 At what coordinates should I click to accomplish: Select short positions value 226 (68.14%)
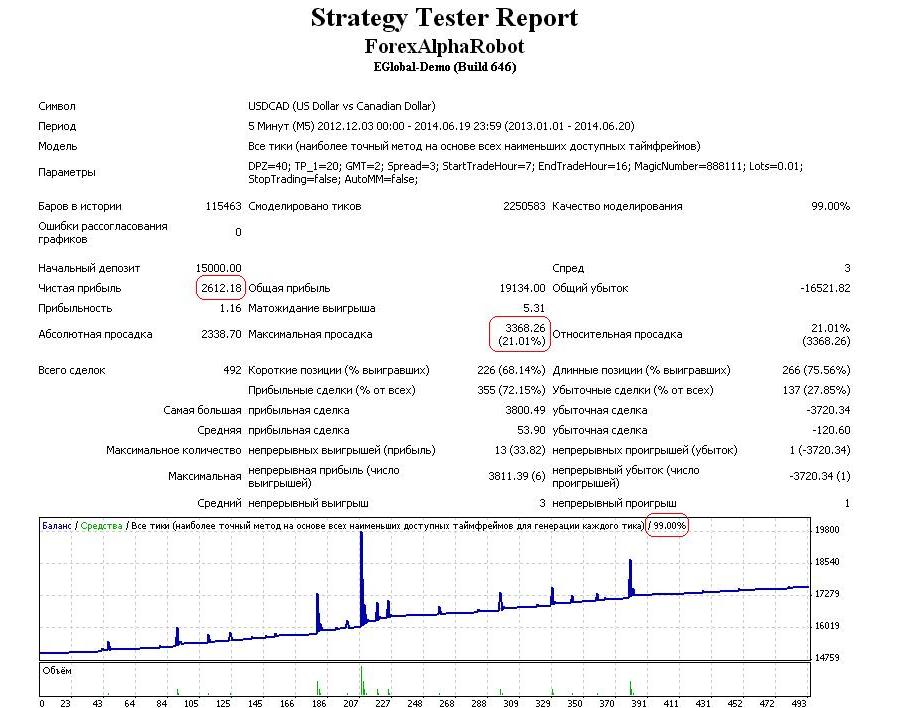tap(511, 370)
